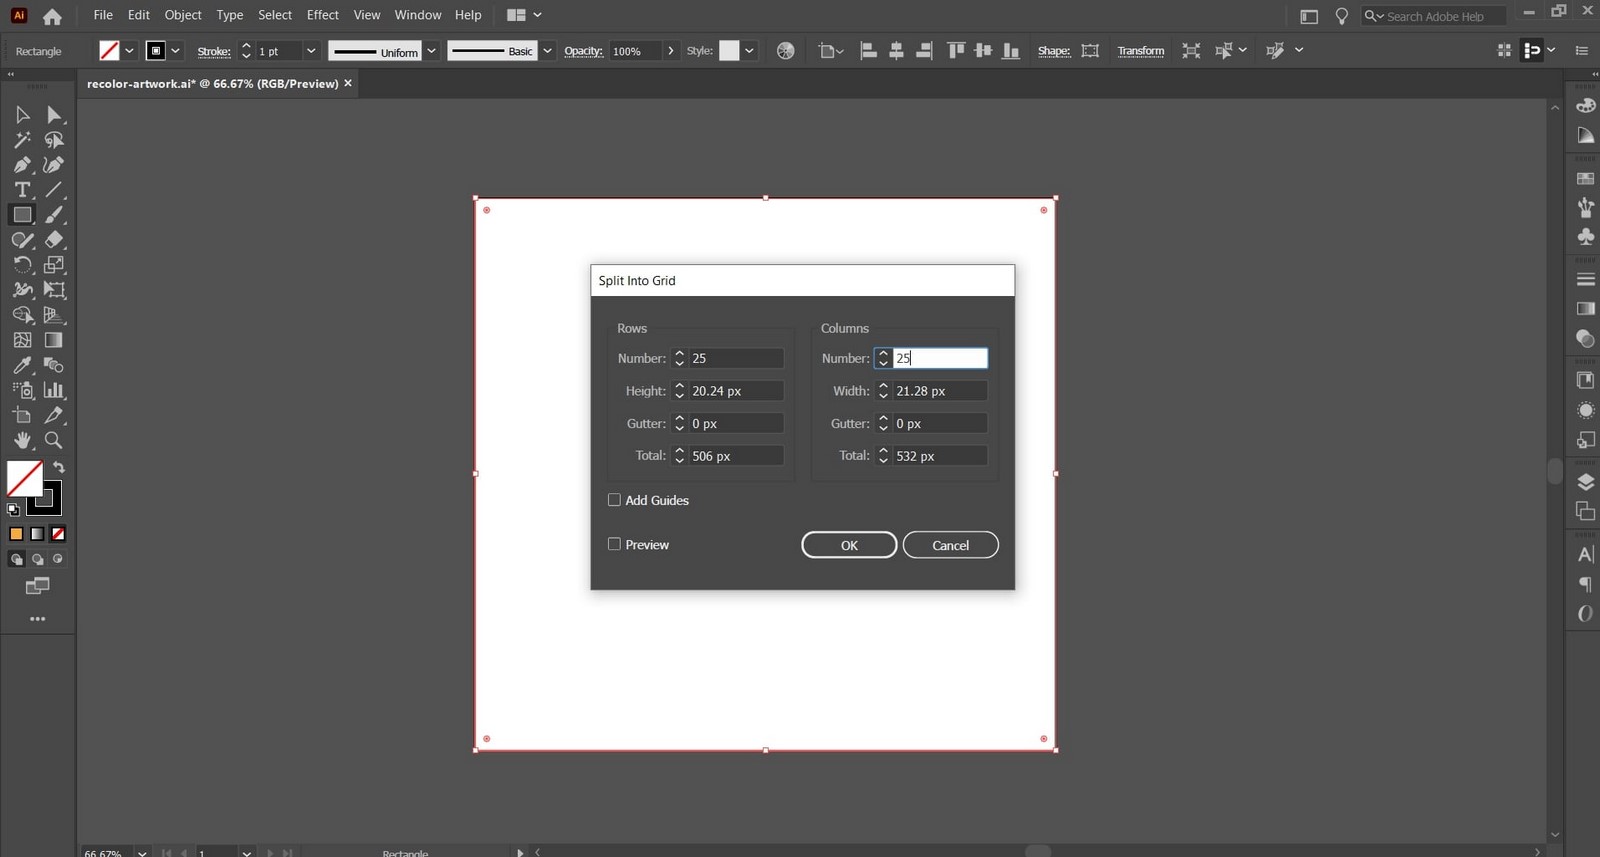
Task: Open the Uniform variable width profile dropdown
Action: coord(432,51)
